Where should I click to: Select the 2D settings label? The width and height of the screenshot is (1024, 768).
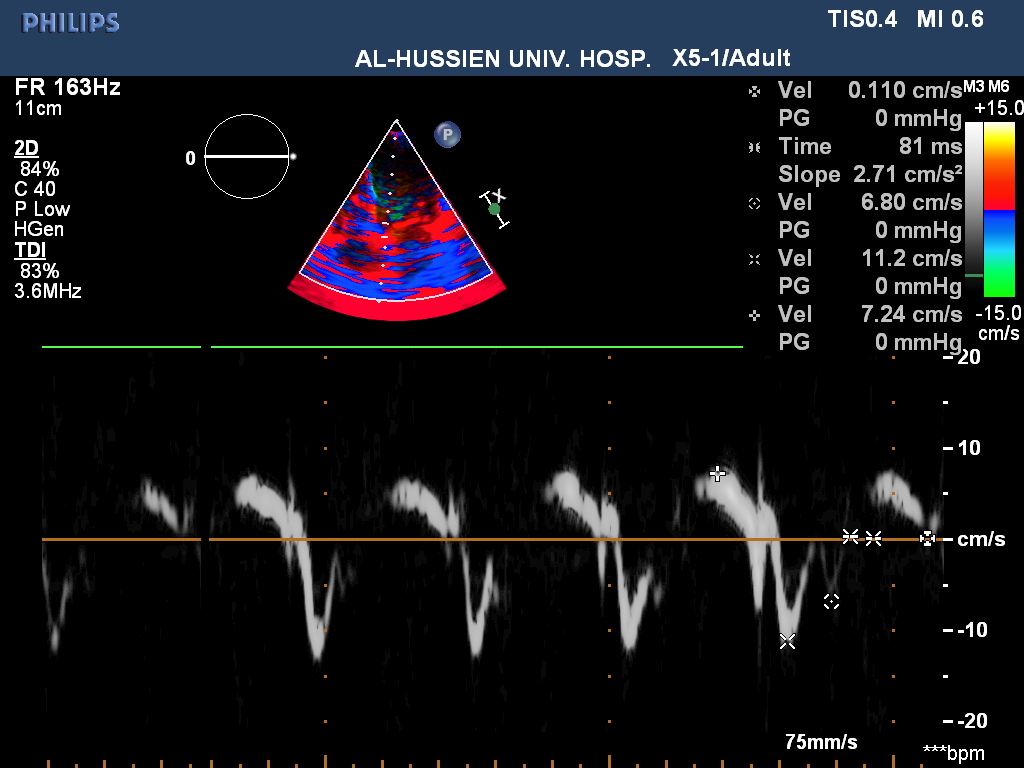click(26, 148)
